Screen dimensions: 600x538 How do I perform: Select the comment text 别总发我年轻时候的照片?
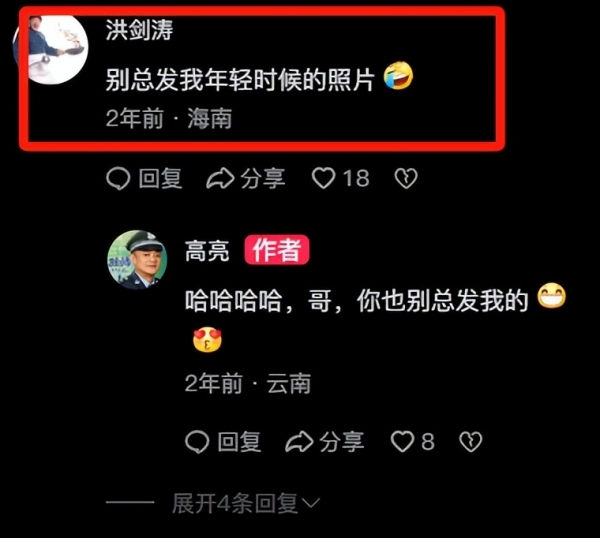pyautogui.click(x=240, y=80)
